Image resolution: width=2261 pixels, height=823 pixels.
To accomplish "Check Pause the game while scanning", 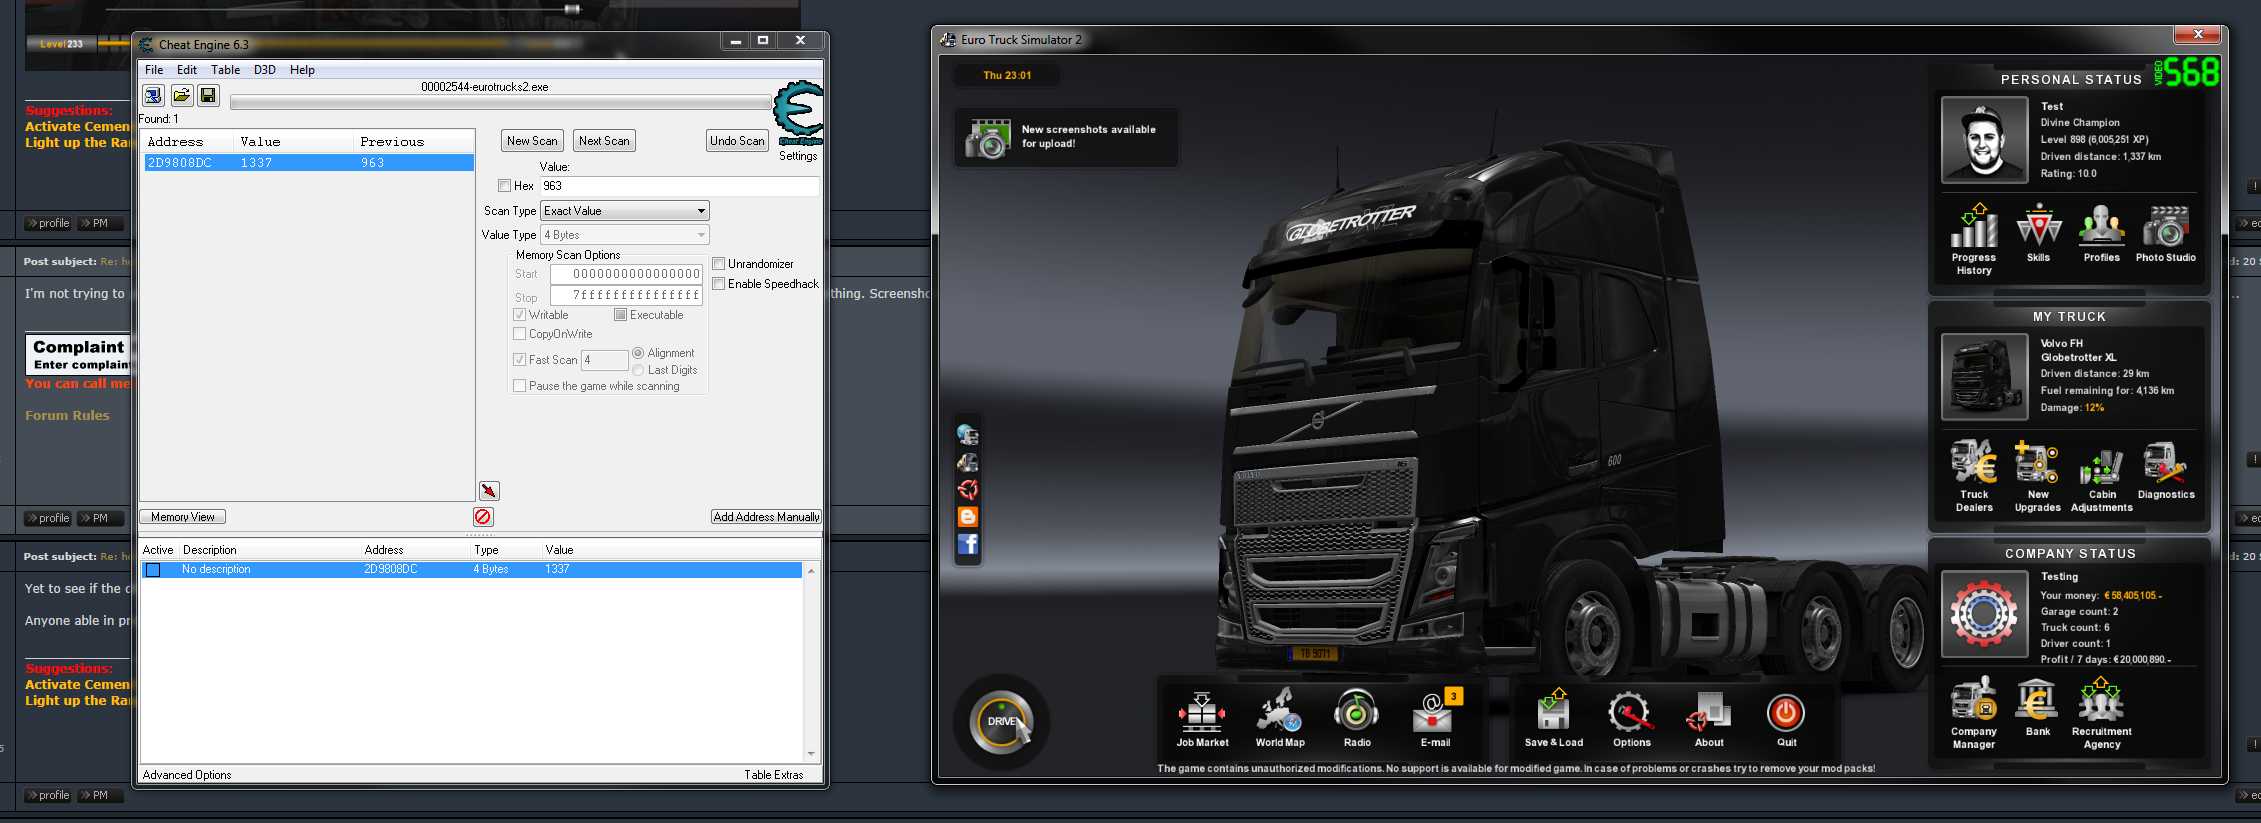I will pos(519,386).
